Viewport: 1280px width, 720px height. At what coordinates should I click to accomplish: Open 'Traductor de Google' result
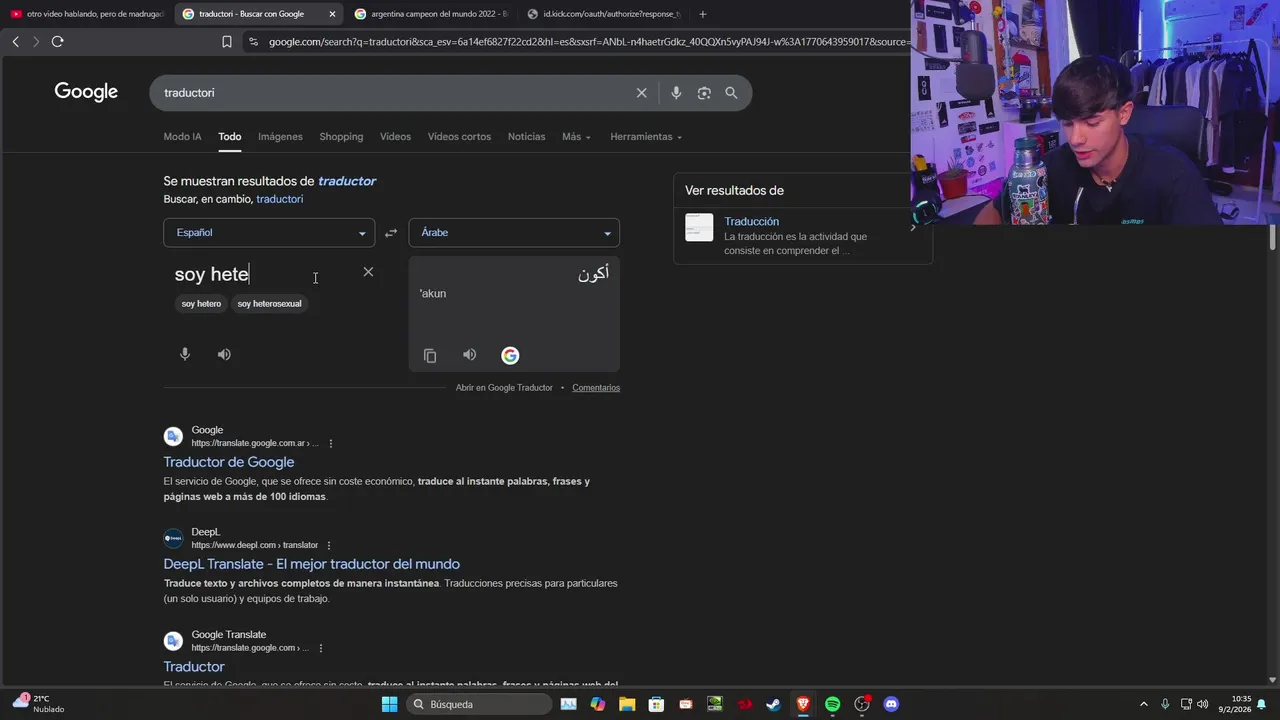tap(229, 462)
